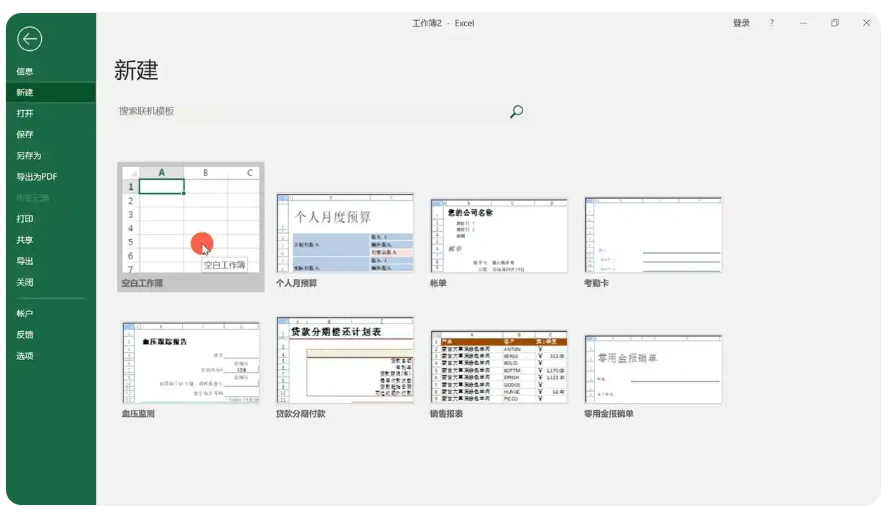Click the back arrow to exit backstage
Screen dimensions: 894x515
pos(30,39)
